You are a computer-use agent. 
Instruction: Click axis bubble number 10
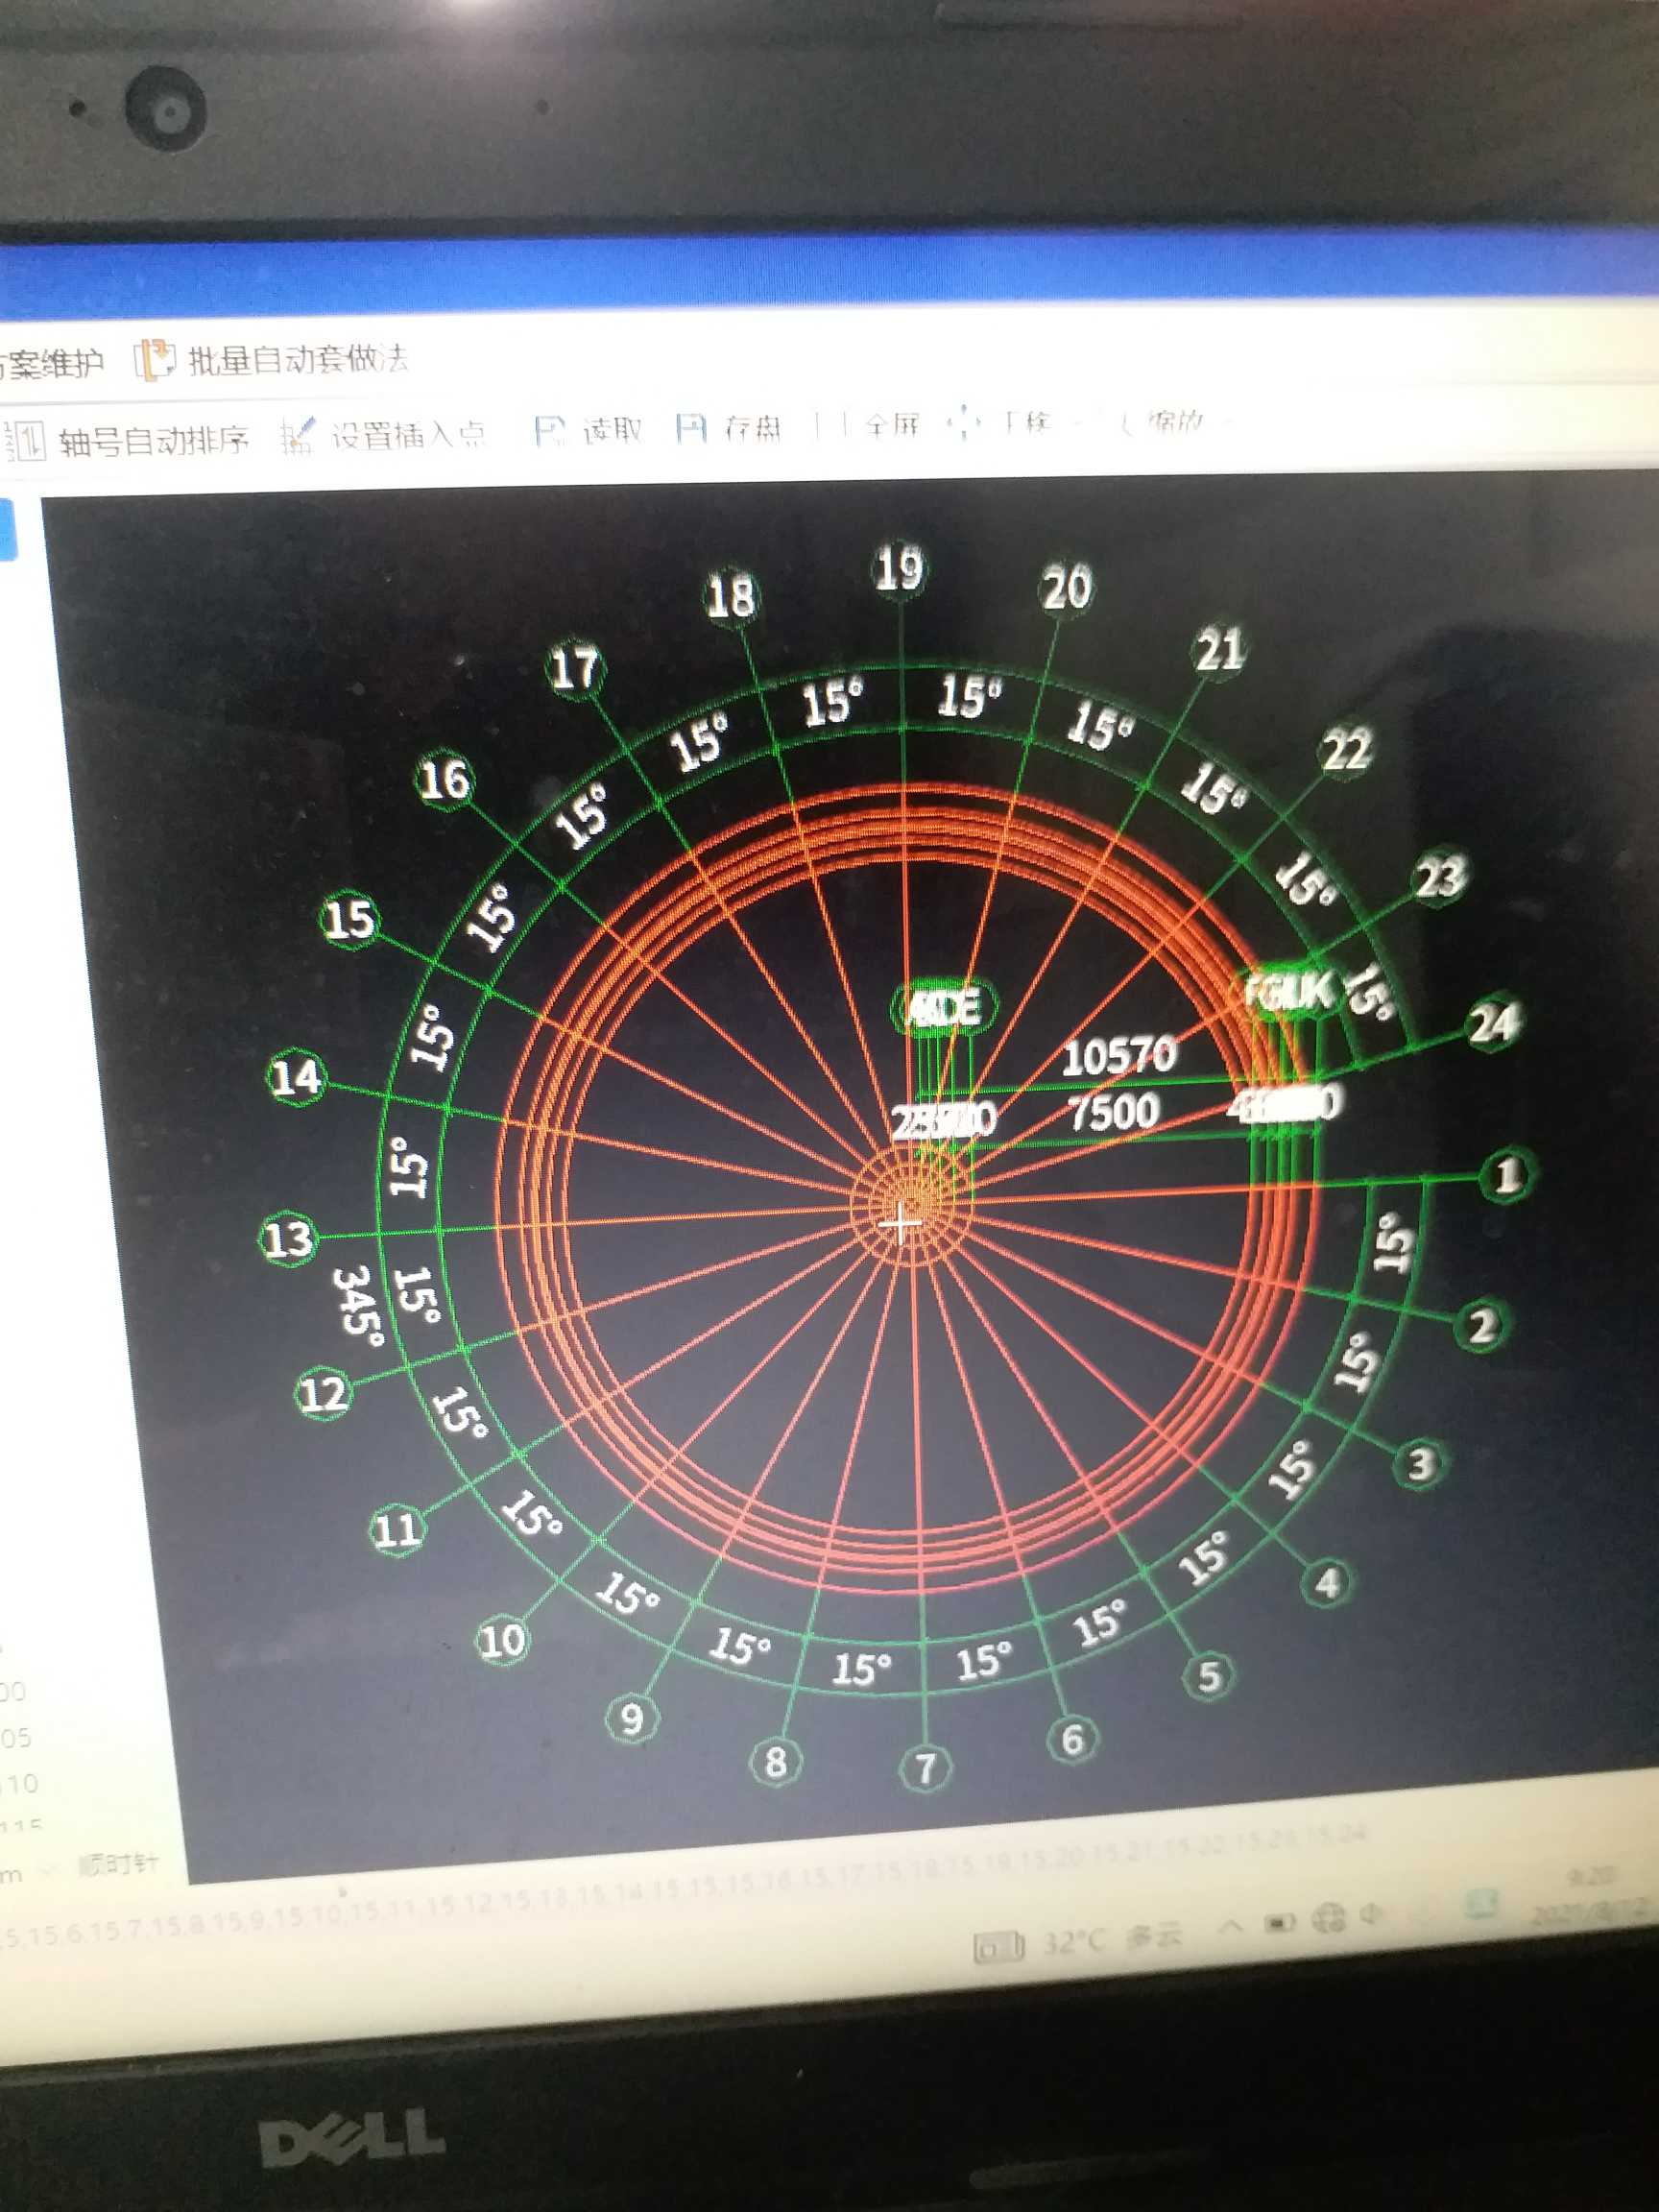pos(501,1641)
